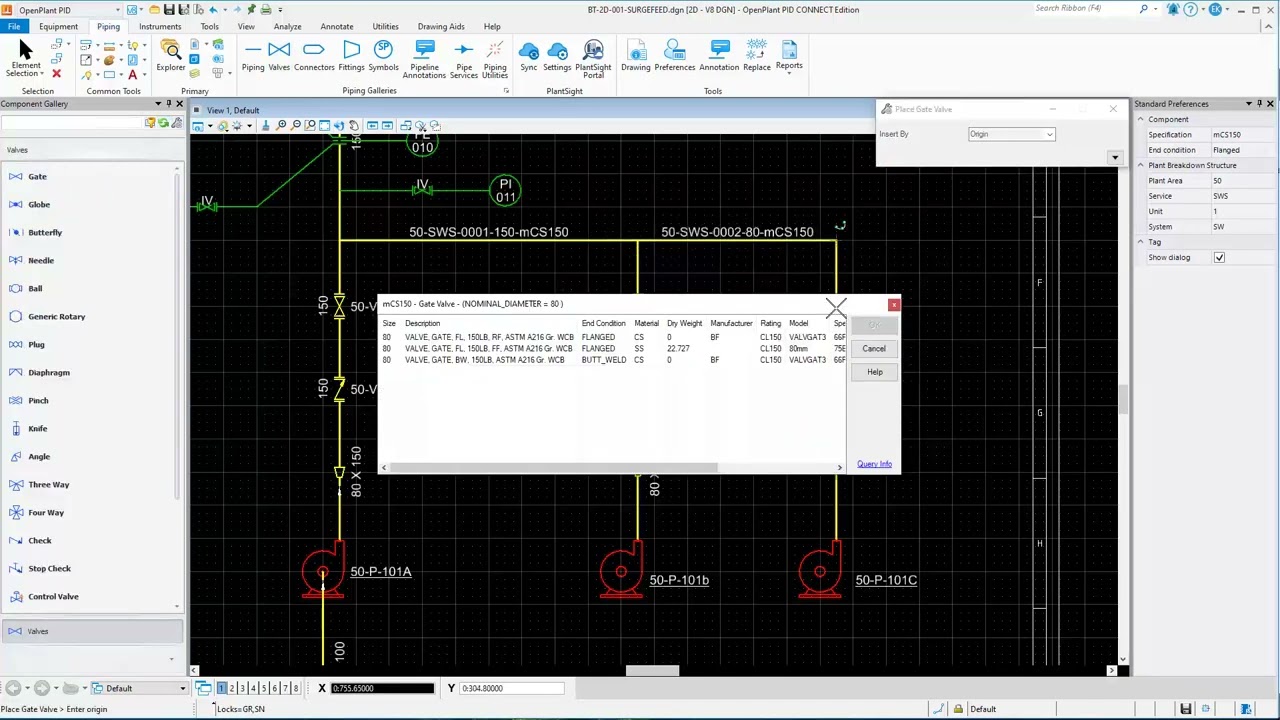Viewport: 1280px width, 720px height.
Task: Collapse the Plant Breakdown Structure section
Action: pos(1140,165)
